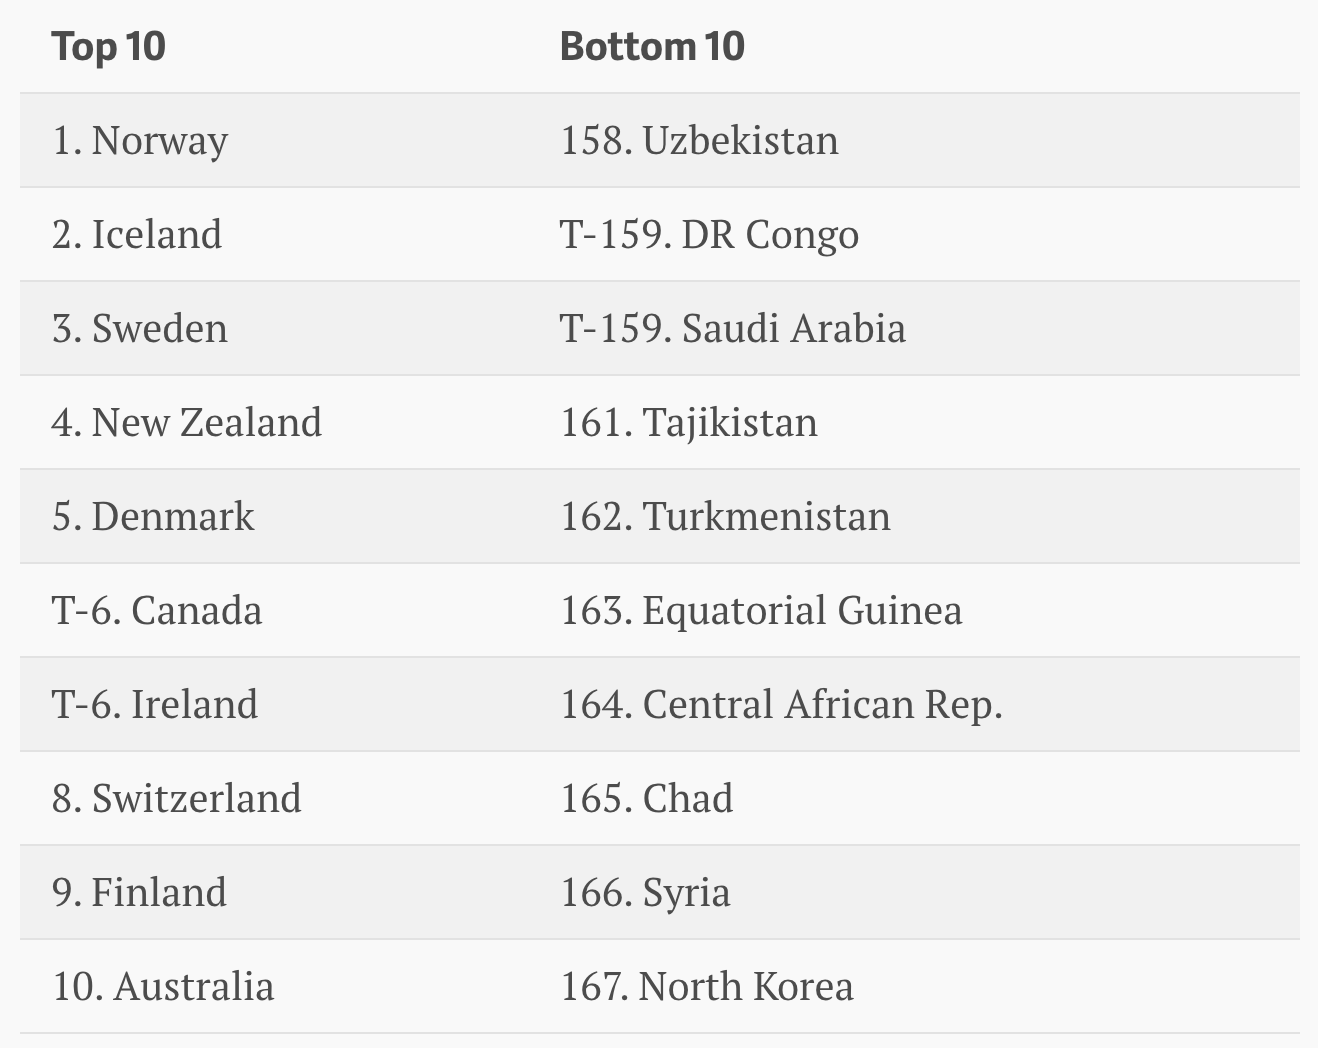Select the T-6. Ireland entry
The height and width of the screenshot is (1048, 1318).
coord(155,705)
